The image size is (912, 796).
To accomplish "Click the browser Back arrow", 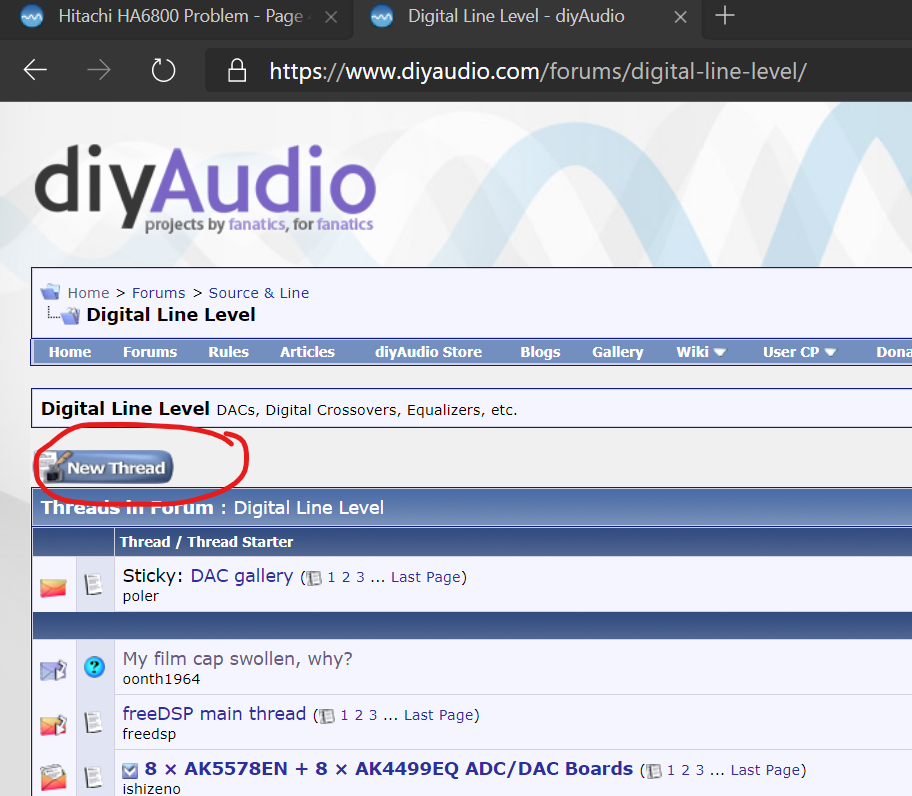I will point(35,70).
